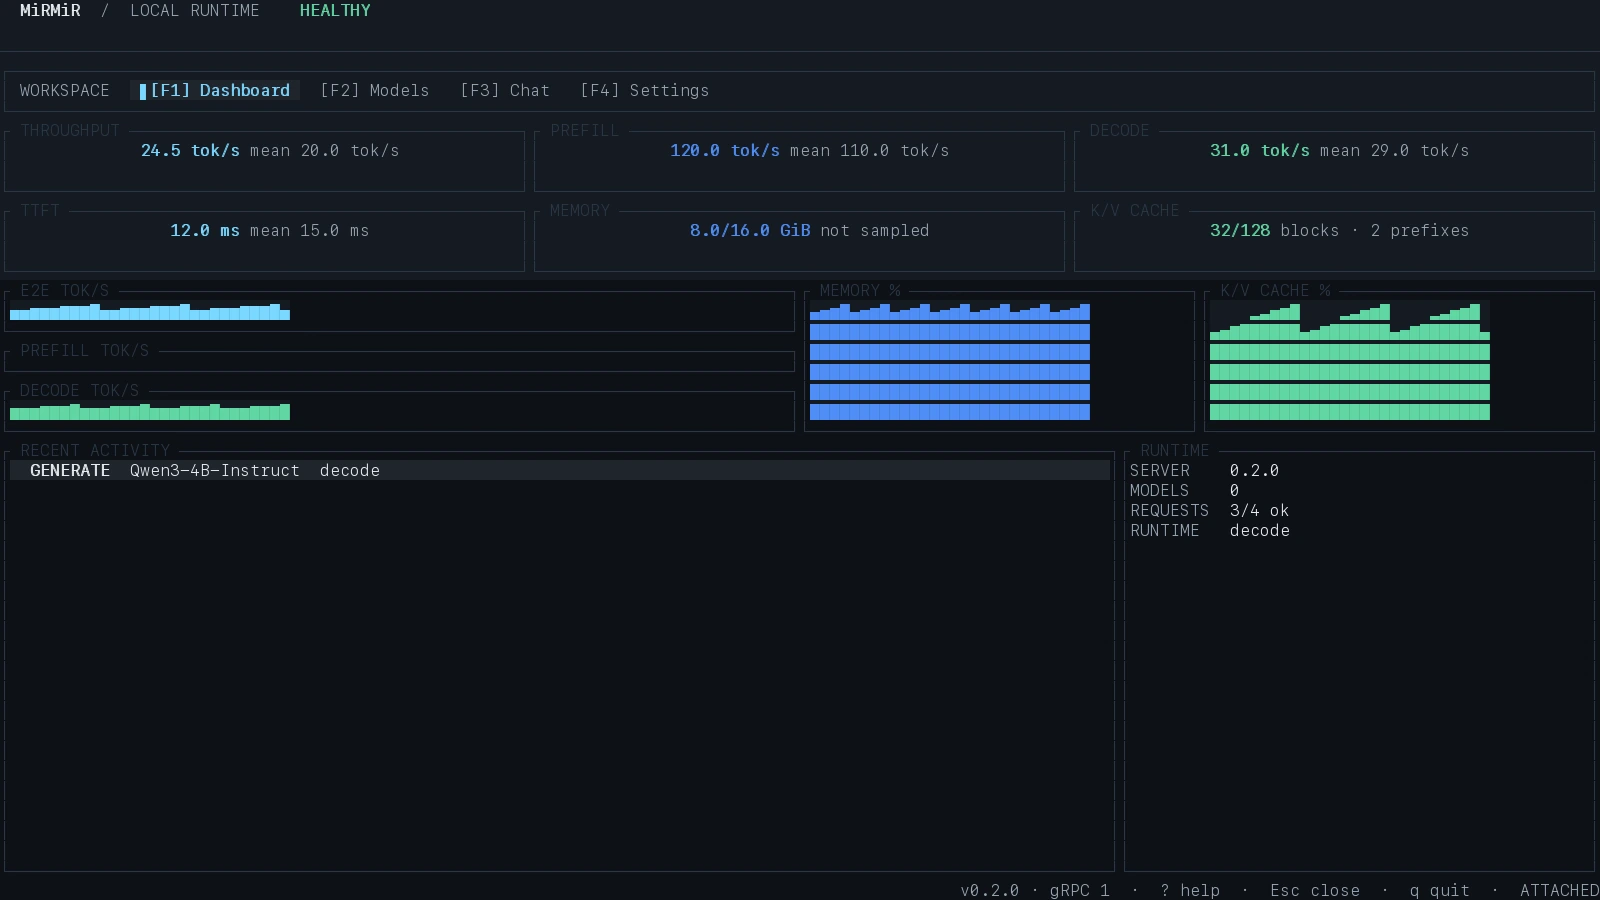This screenshot has height=900, width=1600.
Task: Select the decode 31.0 tok/s value
Action: pyautogui.click(x=1260, y=150)
